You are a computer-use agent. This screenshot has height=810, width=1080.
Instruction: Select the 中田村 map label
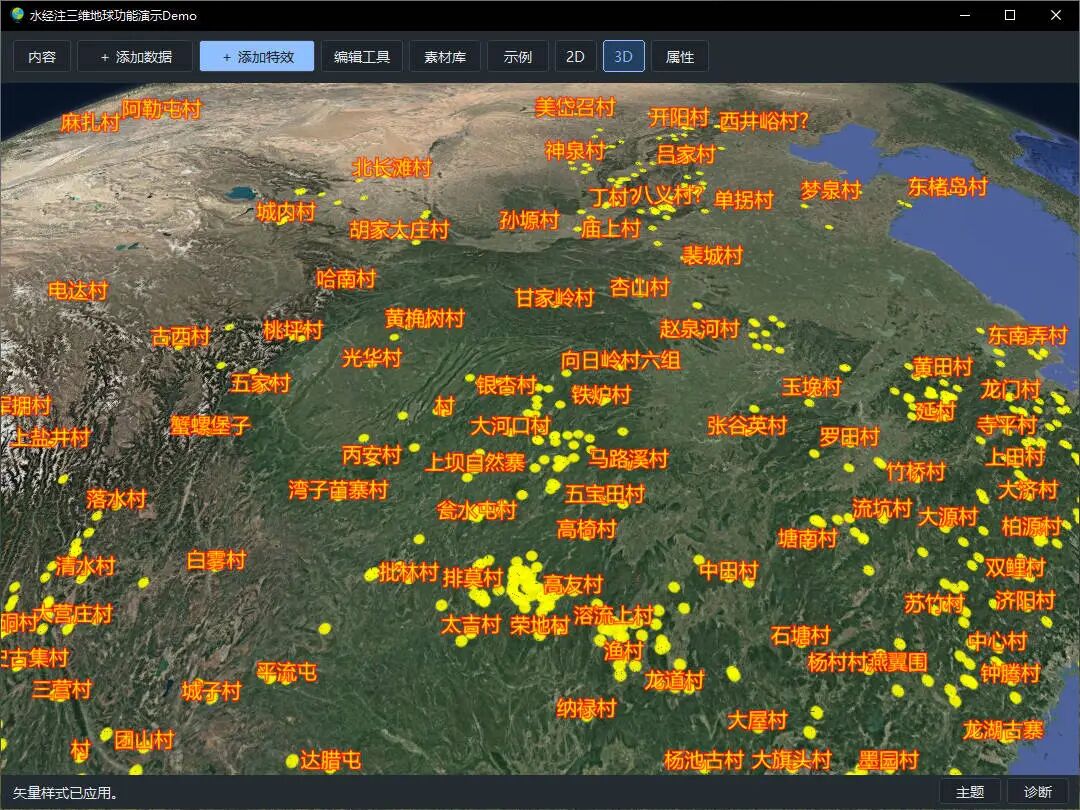(729, 570)
